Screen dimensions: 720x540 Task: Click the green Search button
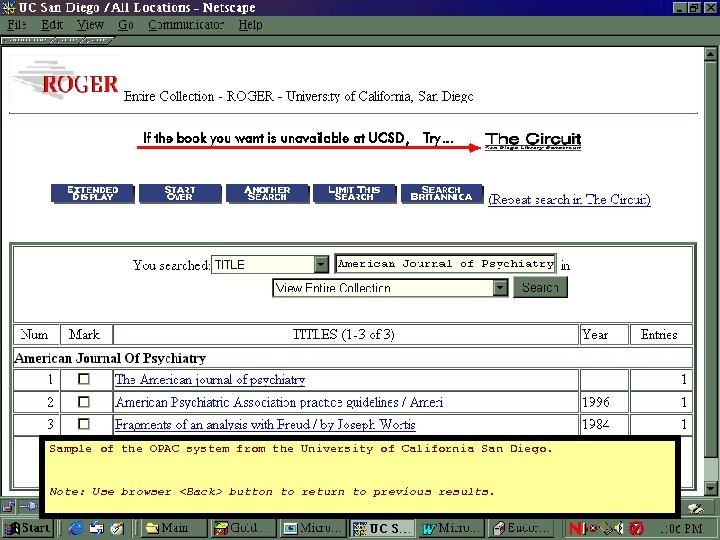pyautogui.click(x=540, y=287)
